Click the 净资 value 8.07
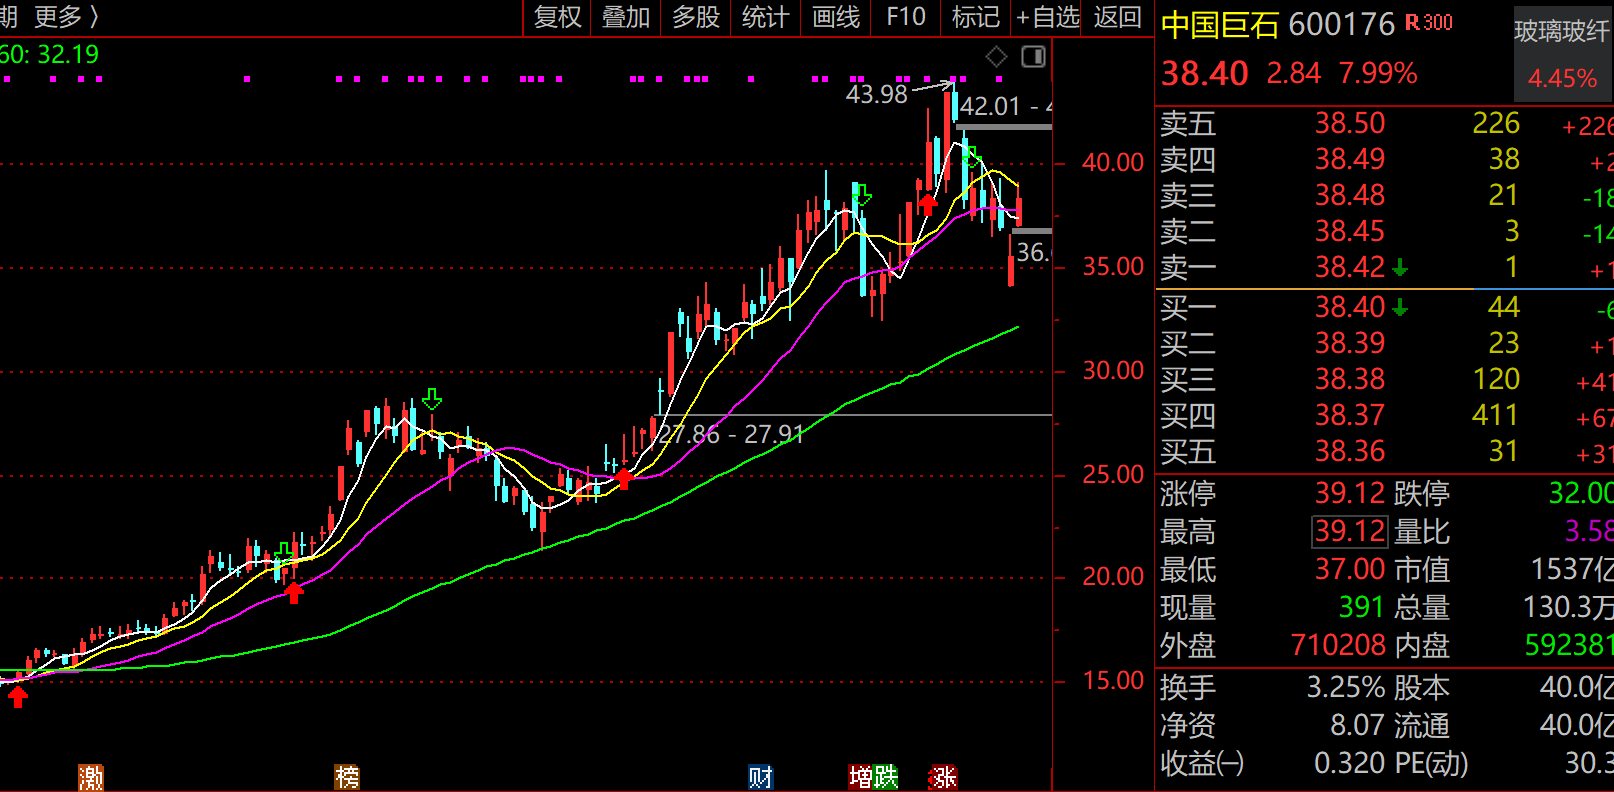 (1358, 725)
